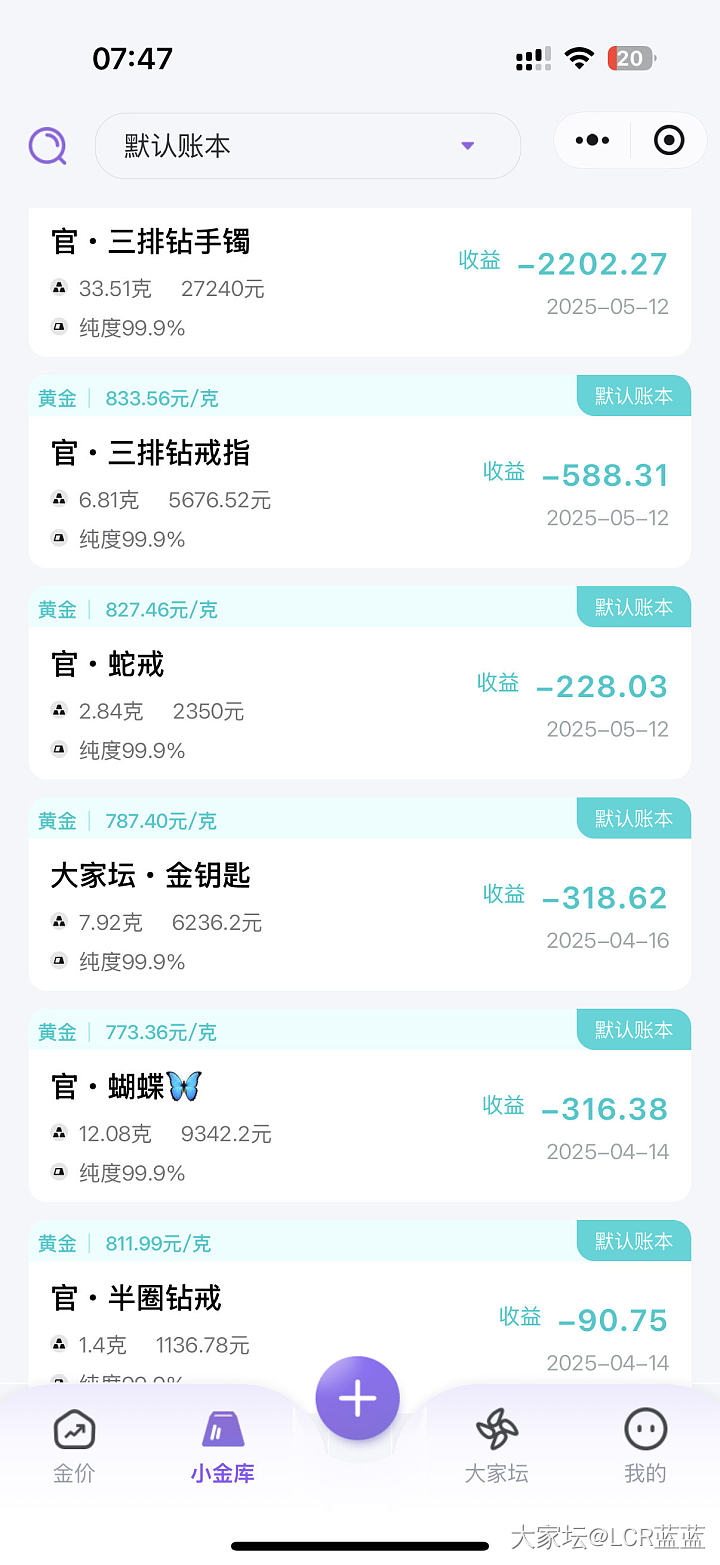Select the 小金库 tab
The width and height of the screenshot is (720, 1565).
pyautogui.click(x=222, y=1444)
